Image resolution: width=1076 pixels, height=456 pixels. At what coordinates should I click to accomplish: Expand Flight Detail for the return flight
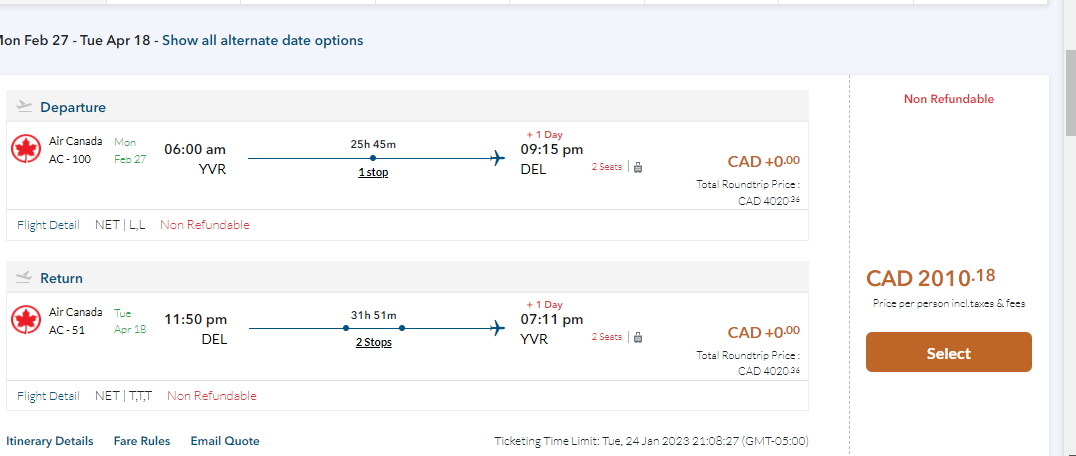(x=48, y=396)
